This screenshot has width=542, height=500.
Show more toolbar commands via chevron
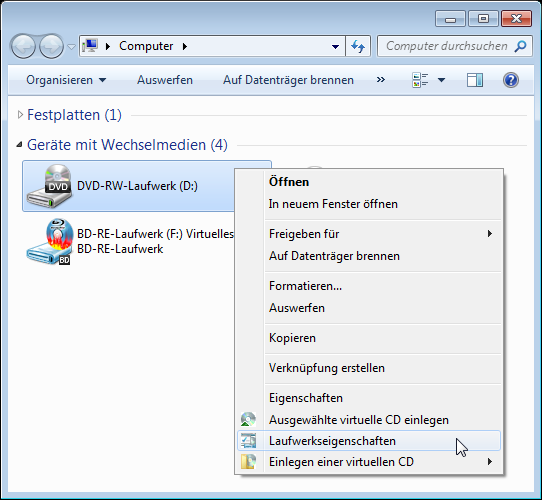tap(381, 80)
